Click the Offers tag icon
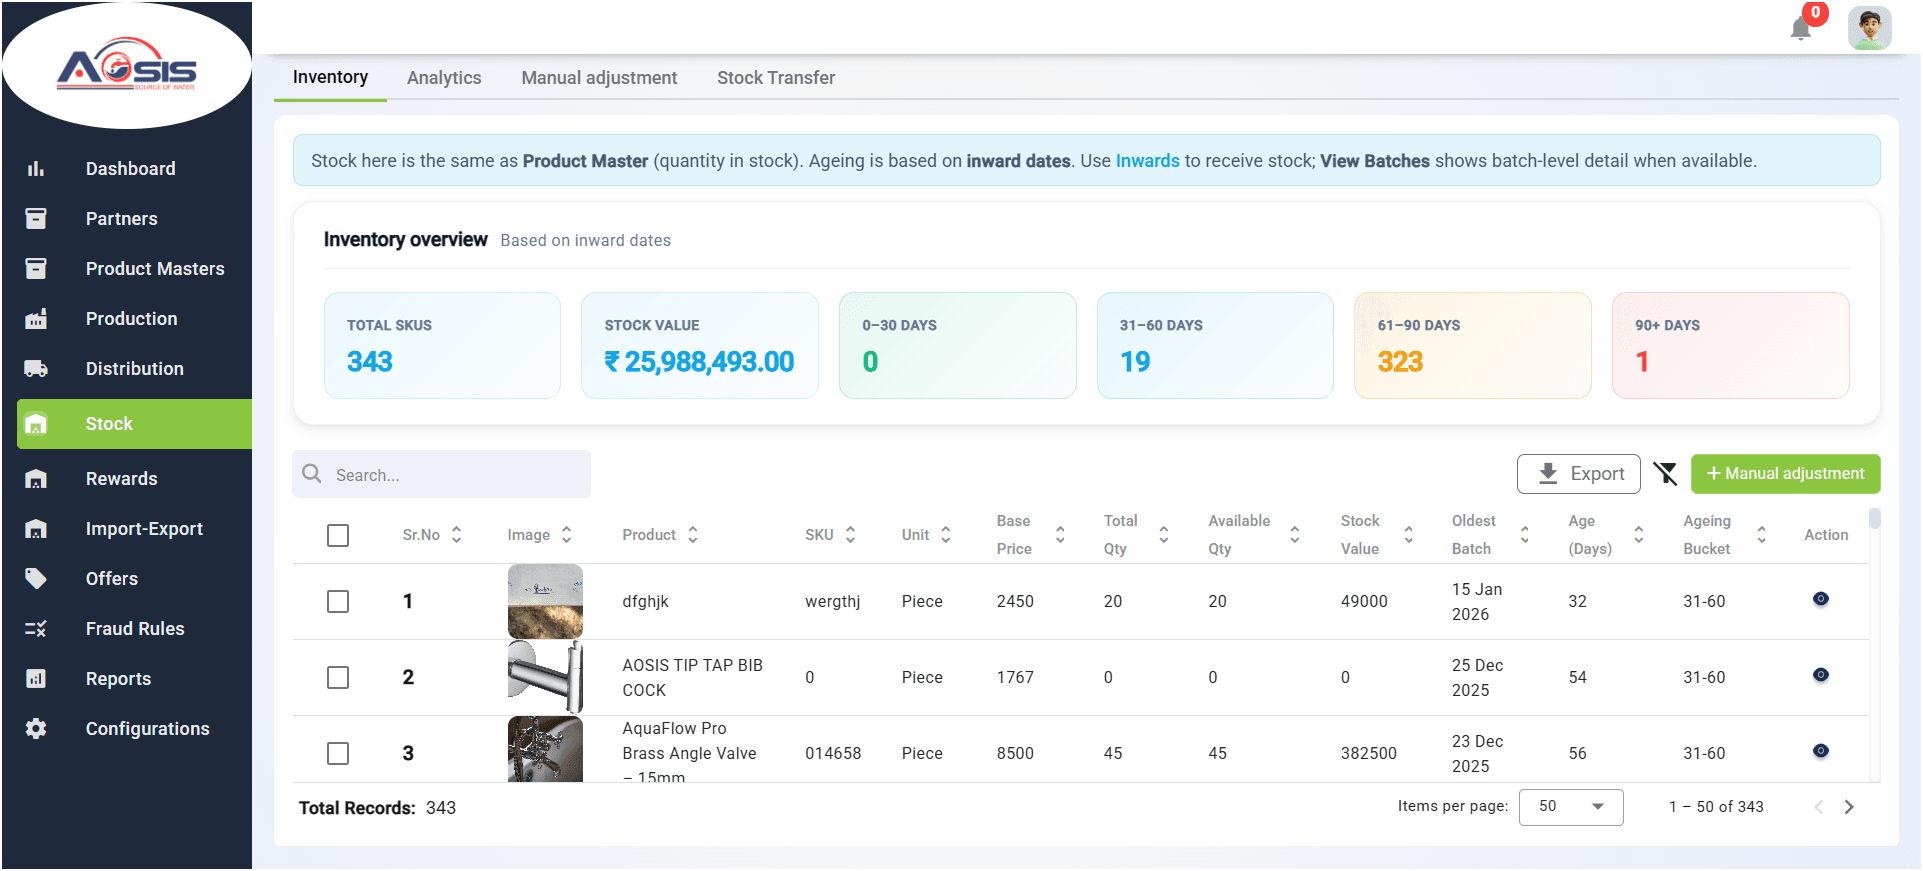1923x871 pixels. click(36, 579)
